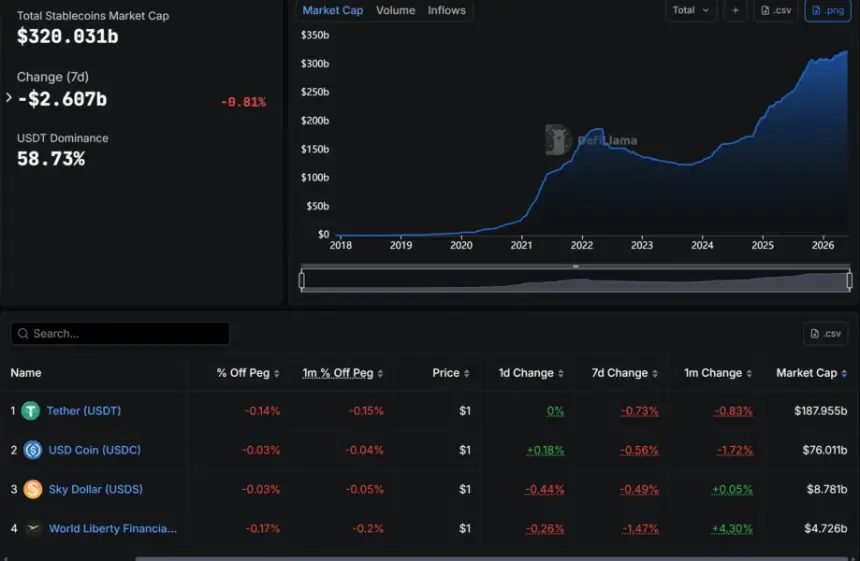Switch to the Market Cap chart tab

point(332,10)
